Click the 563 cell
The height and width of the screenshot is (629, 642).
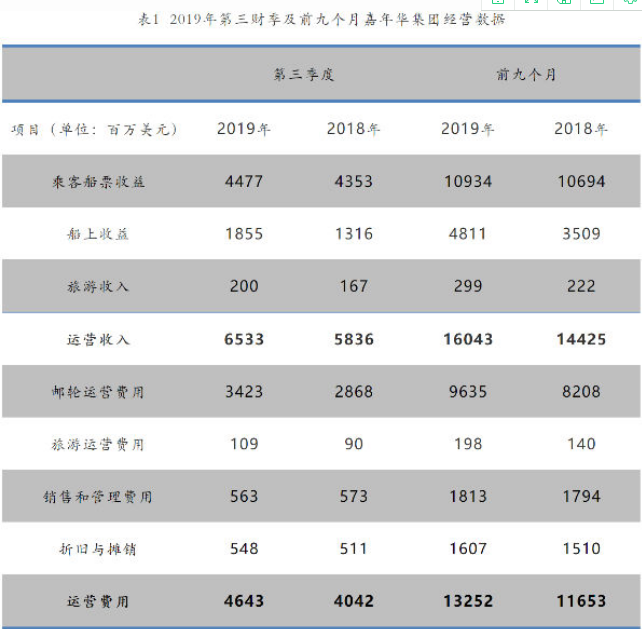[244, 497]
